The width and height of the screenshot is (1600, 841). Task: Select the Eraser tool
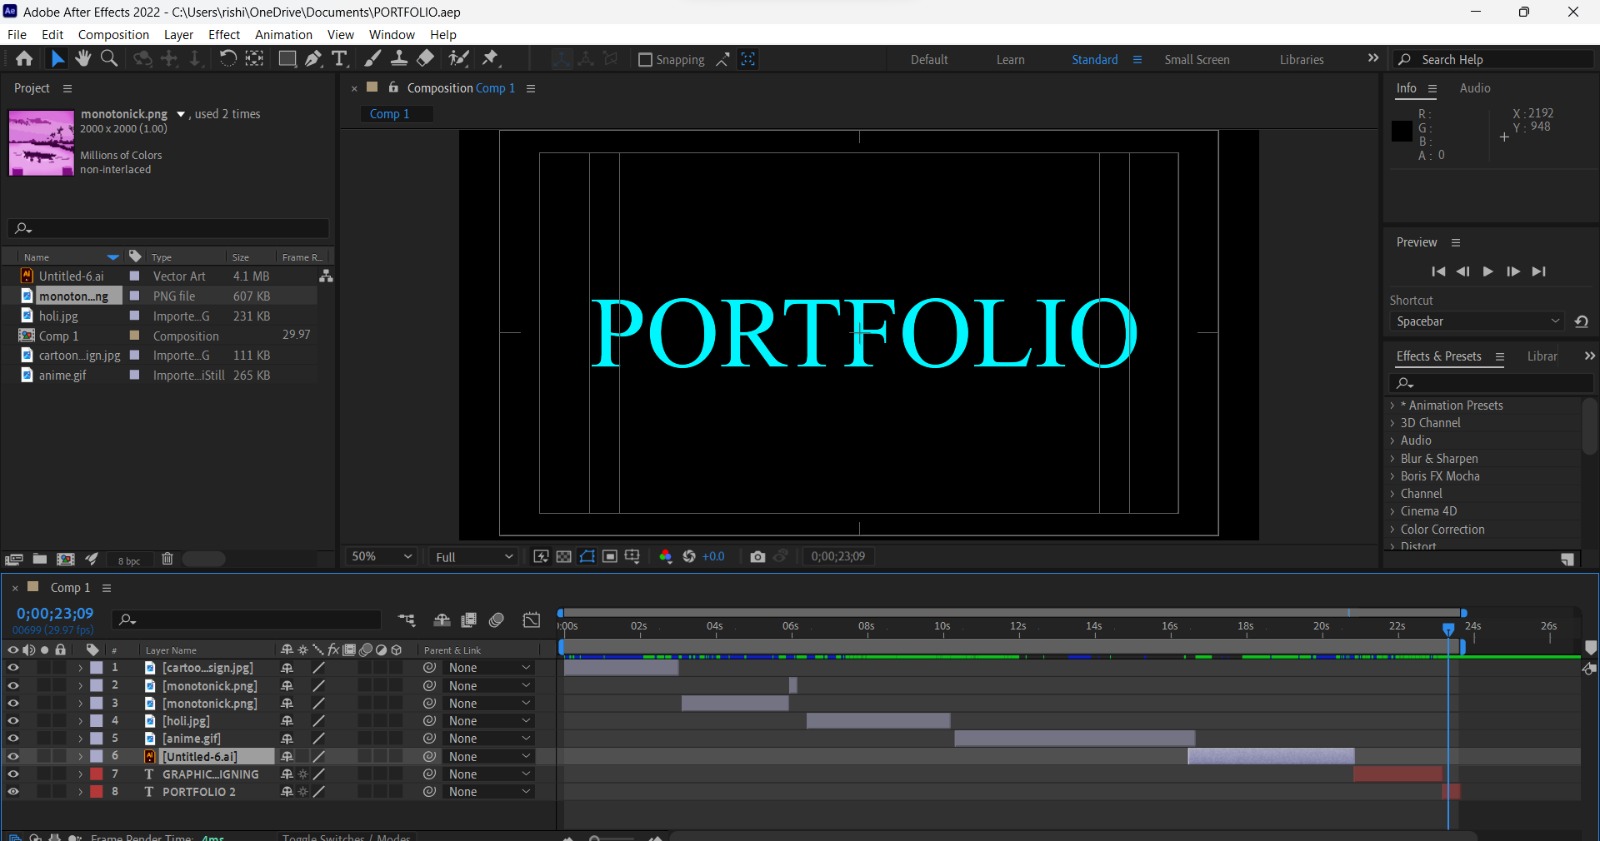click(x=425, y=59)
